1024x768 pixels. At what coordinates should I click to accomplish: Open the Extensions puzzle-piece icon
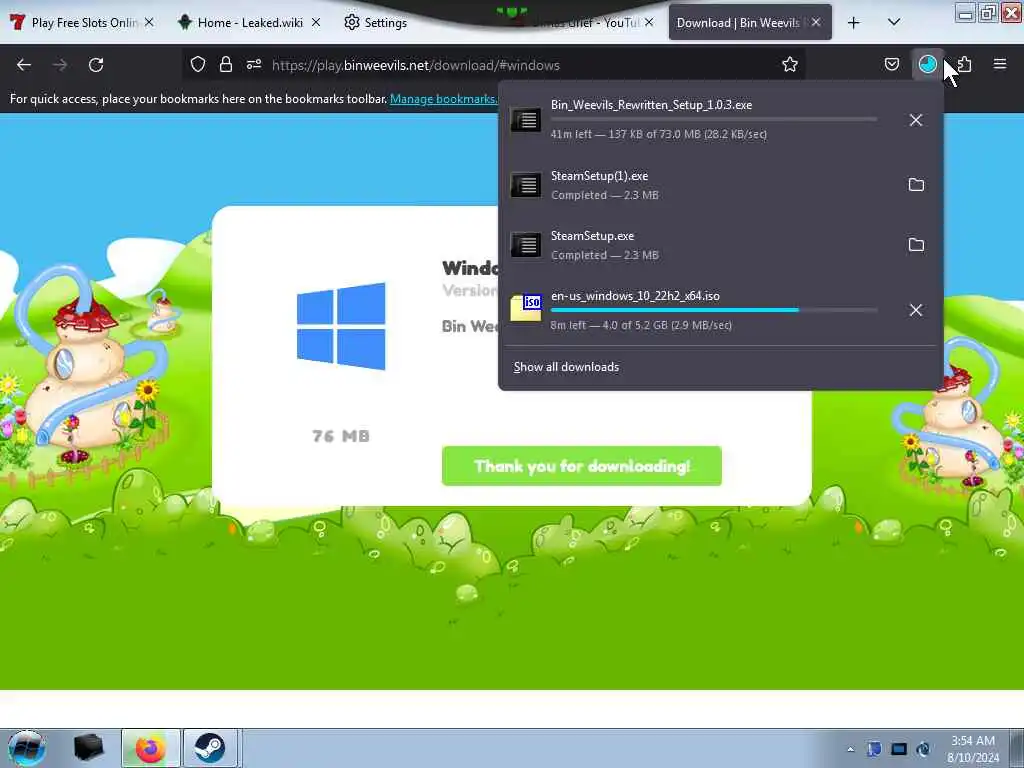click(x=965, y=65)
